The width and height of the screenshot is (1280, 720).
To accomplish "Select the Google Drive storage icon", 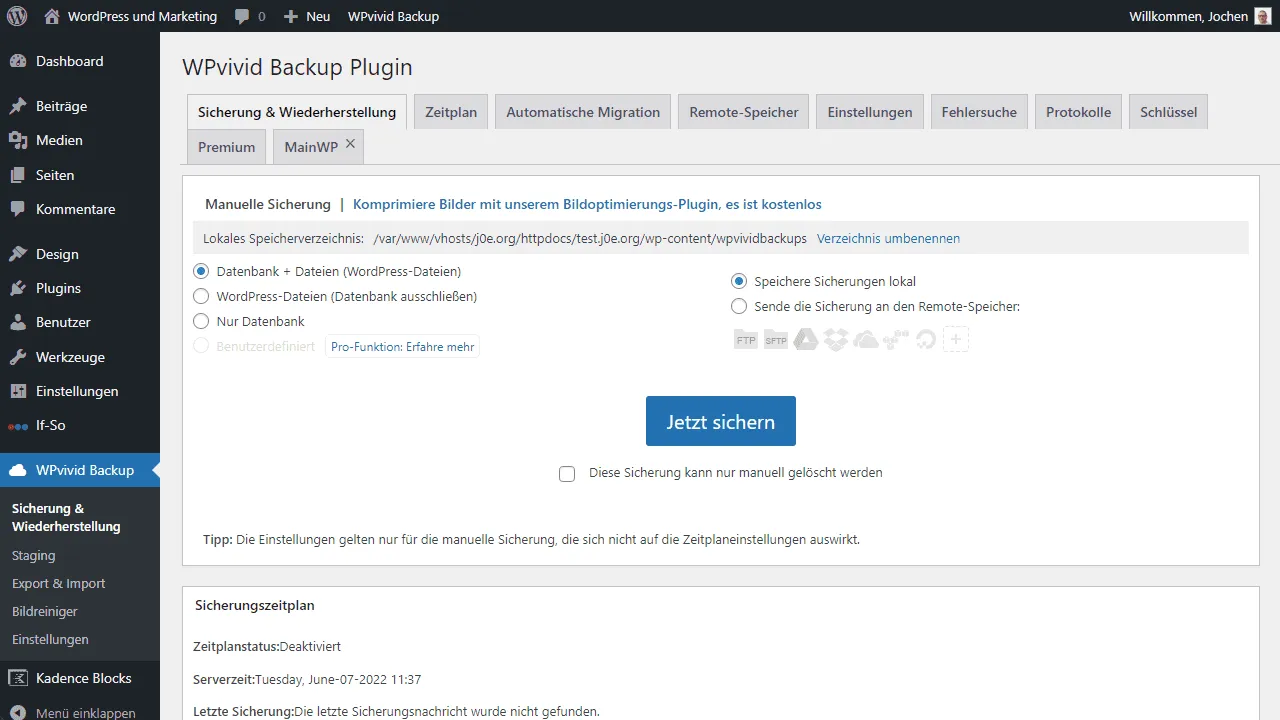I will tap(806, 340).
